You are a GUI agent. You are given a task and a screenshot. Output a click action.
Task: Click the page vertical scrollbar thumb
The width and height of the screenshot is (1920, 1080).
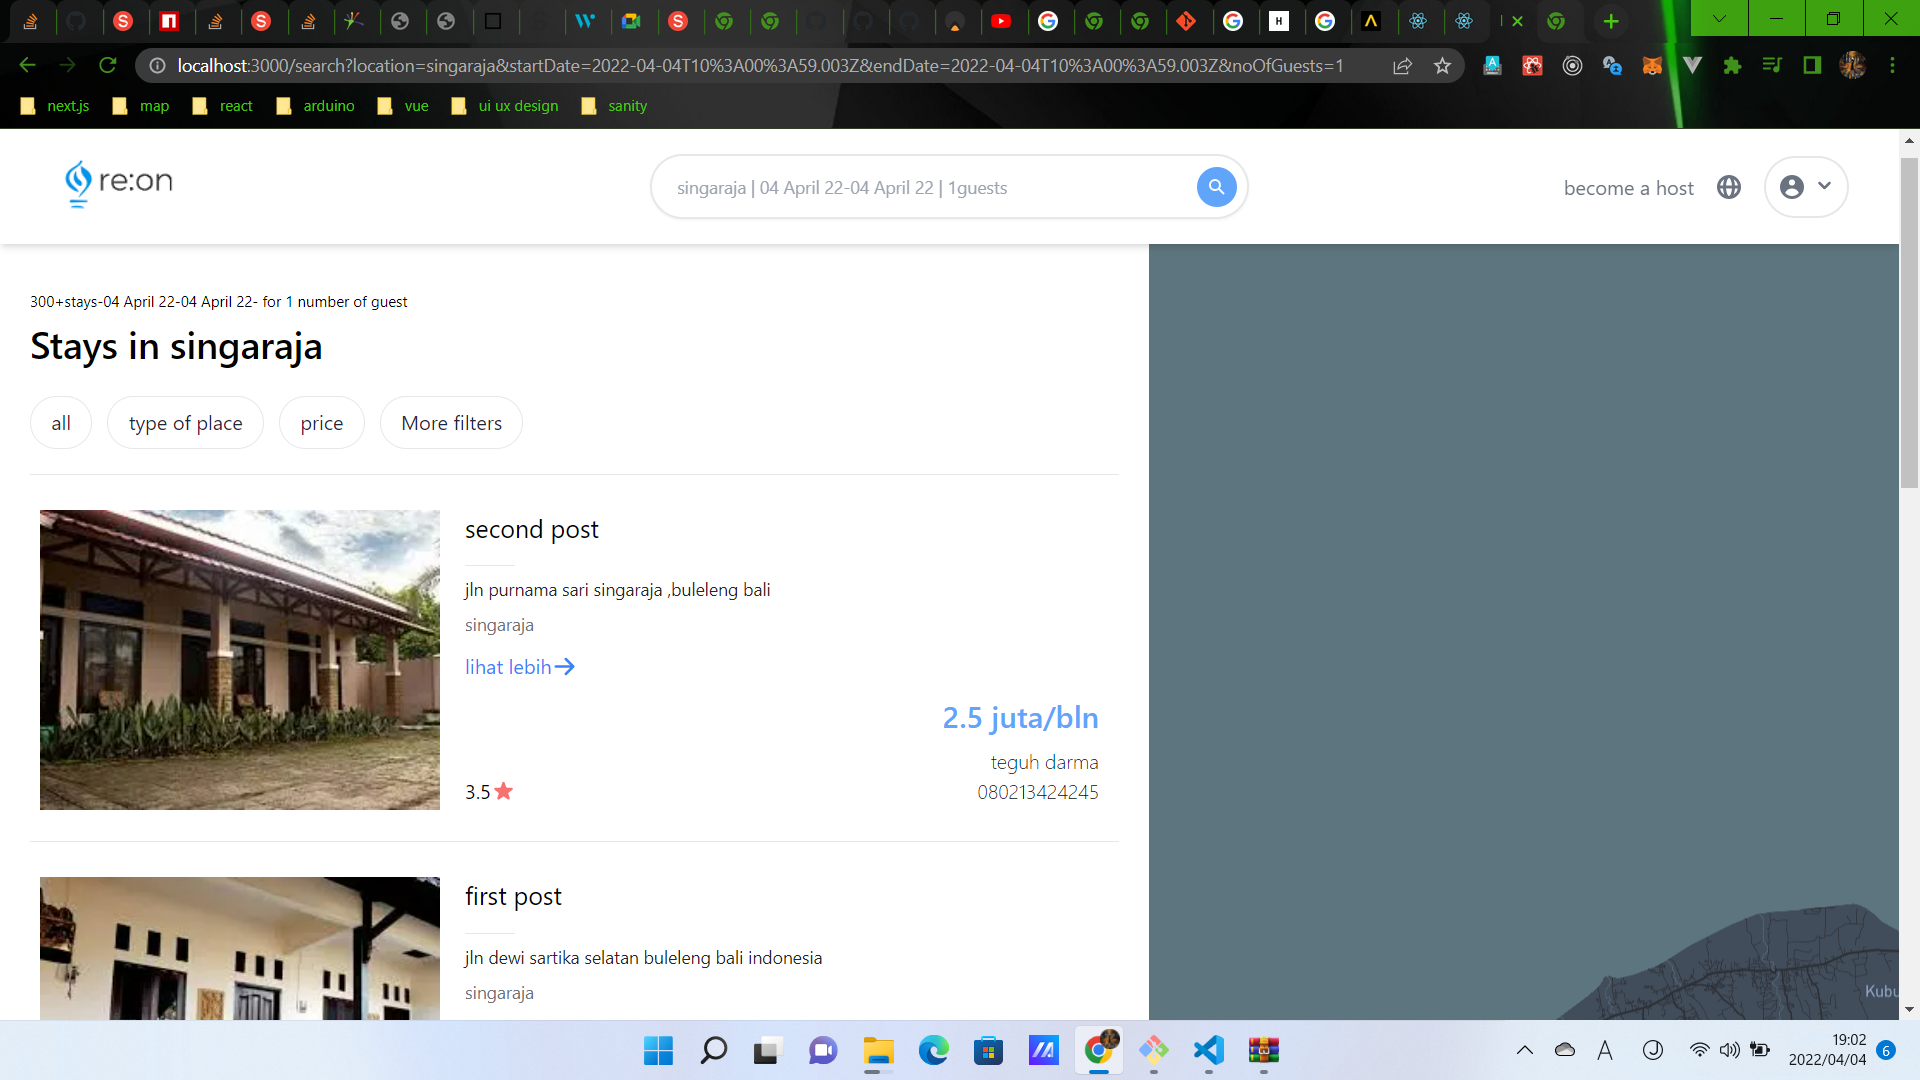pos(1909,320)
